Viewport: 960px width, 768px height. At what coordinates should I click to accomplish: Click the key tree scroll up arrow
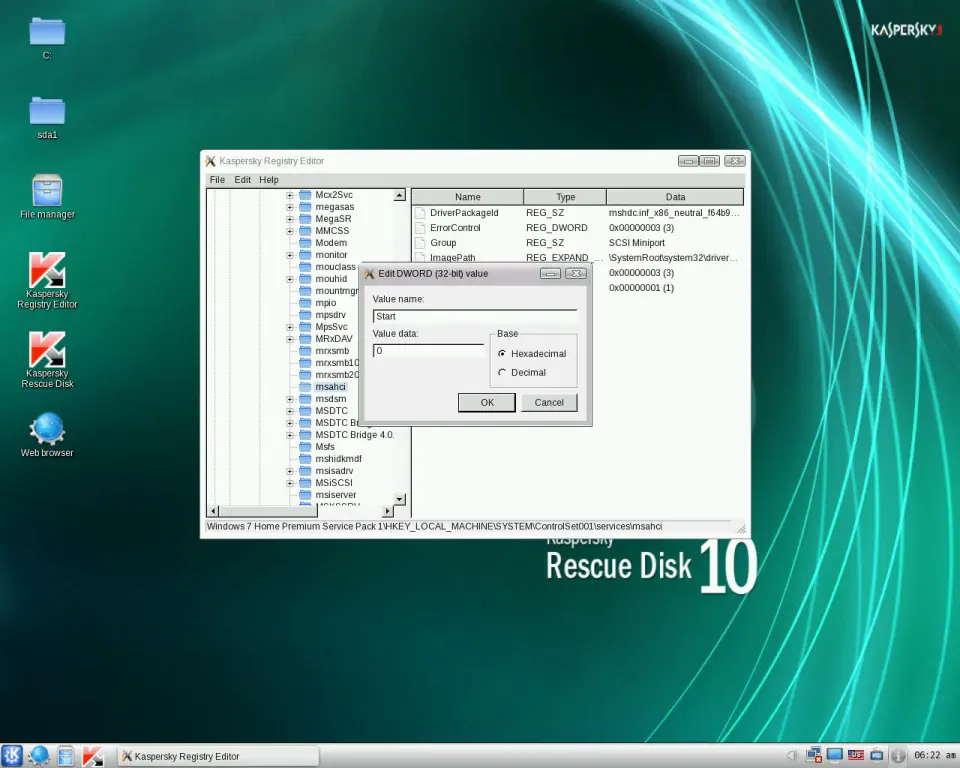tap(399, 195)
